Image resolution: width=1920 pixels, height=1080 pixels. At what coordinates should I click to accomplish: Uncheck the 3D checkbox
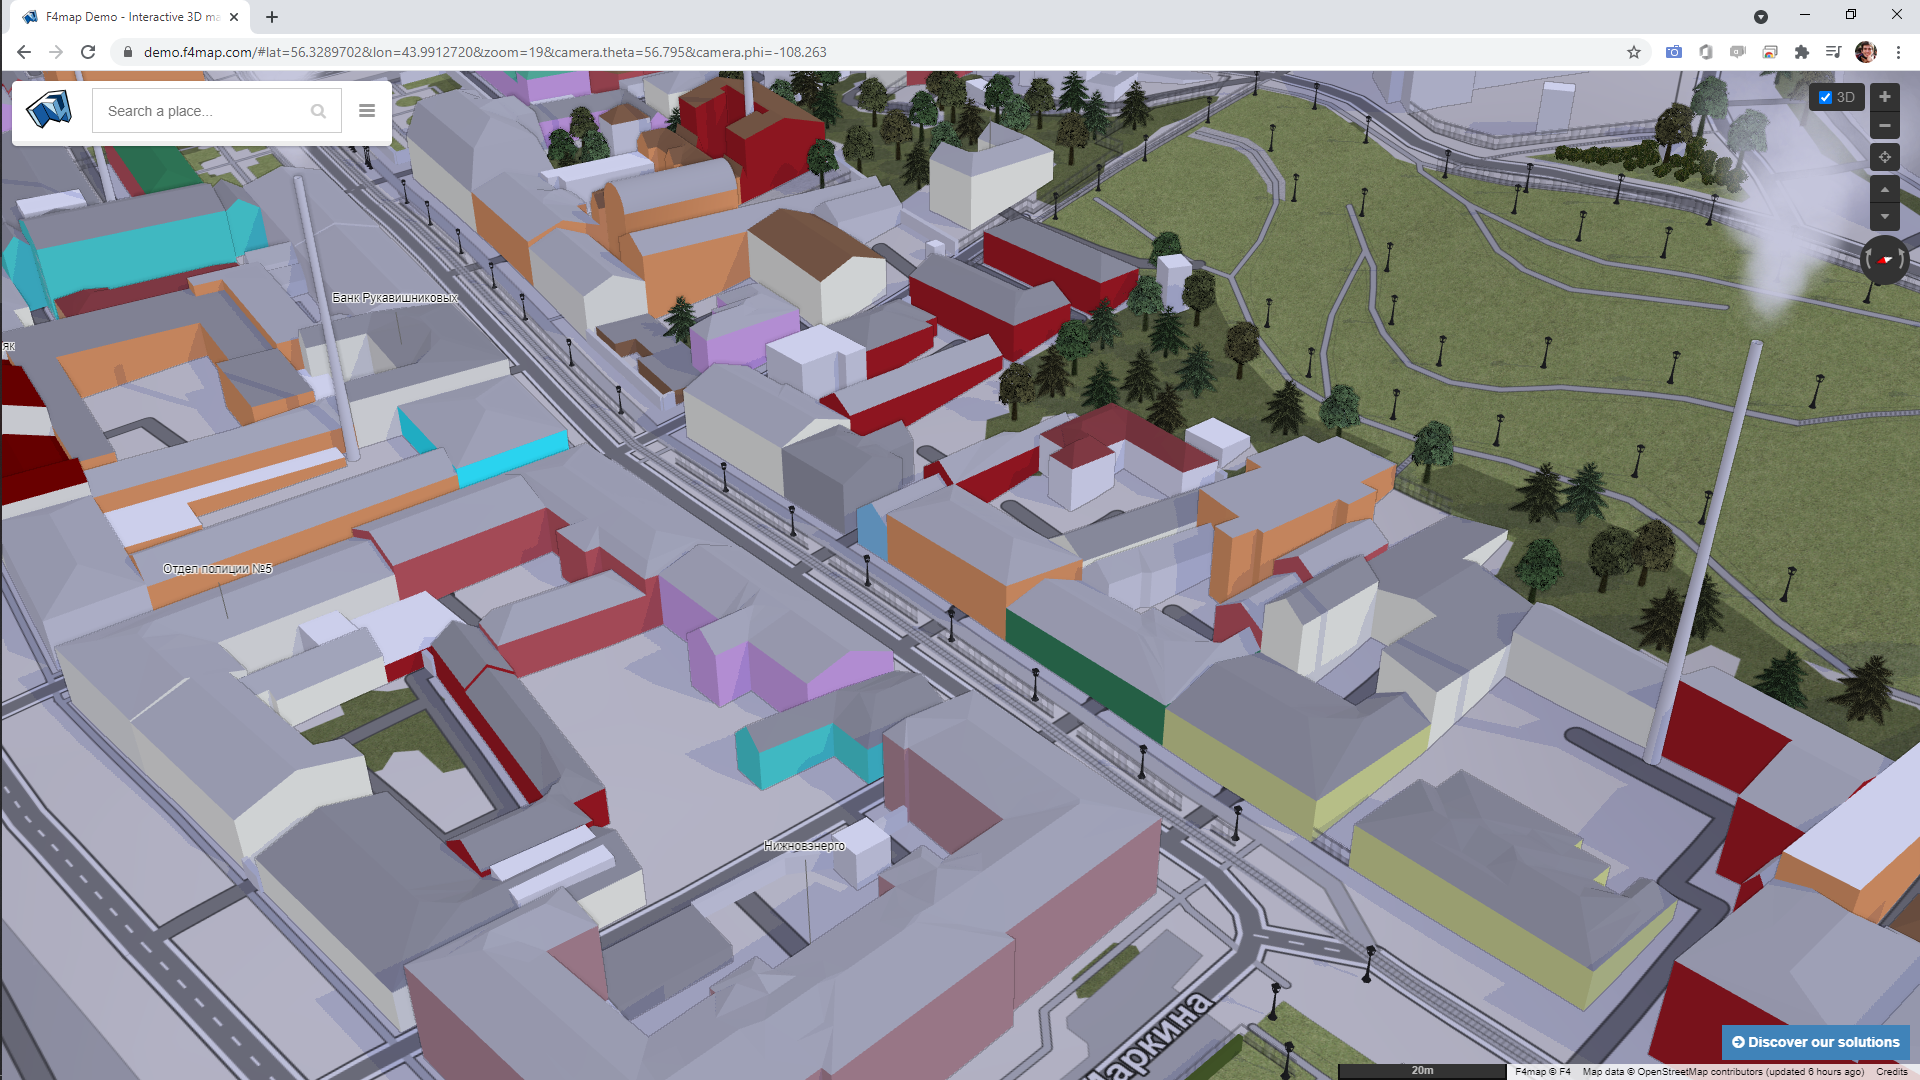pyautogui.click(x=1825, y=97)
